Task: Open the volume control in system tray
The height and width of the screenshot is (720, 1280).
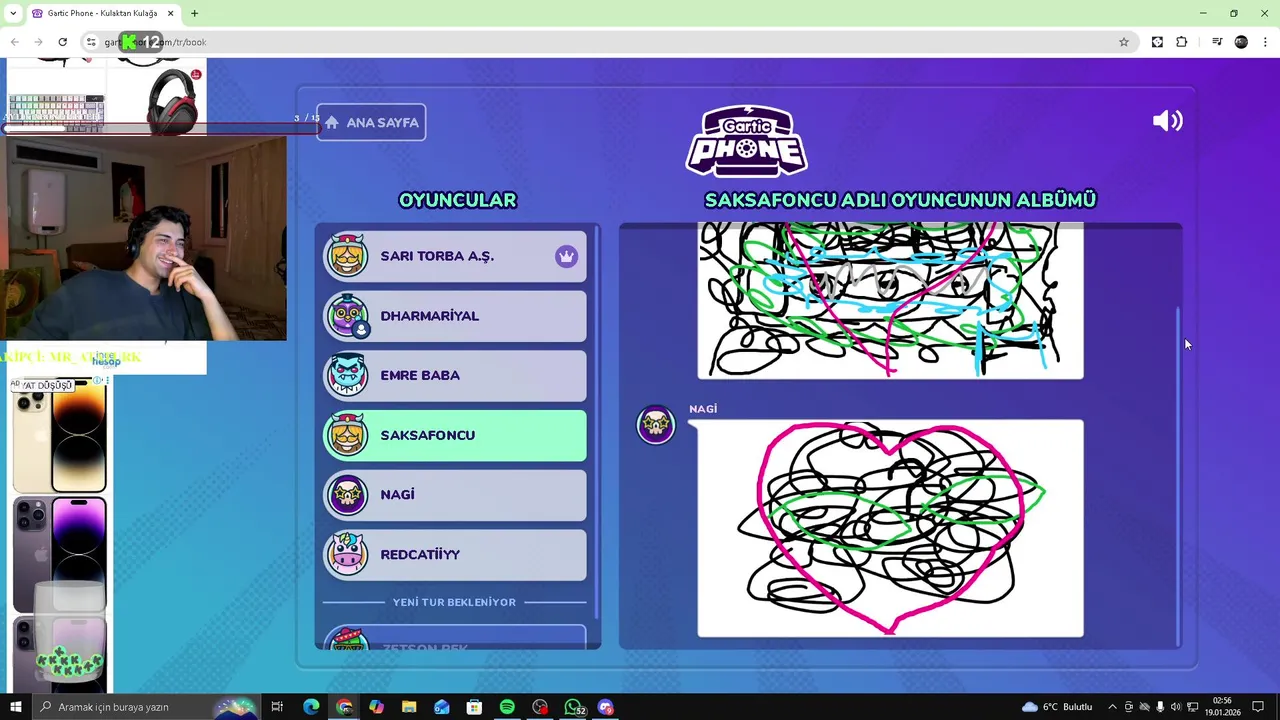Action: pyautogui.click(x=1175, y=707)
